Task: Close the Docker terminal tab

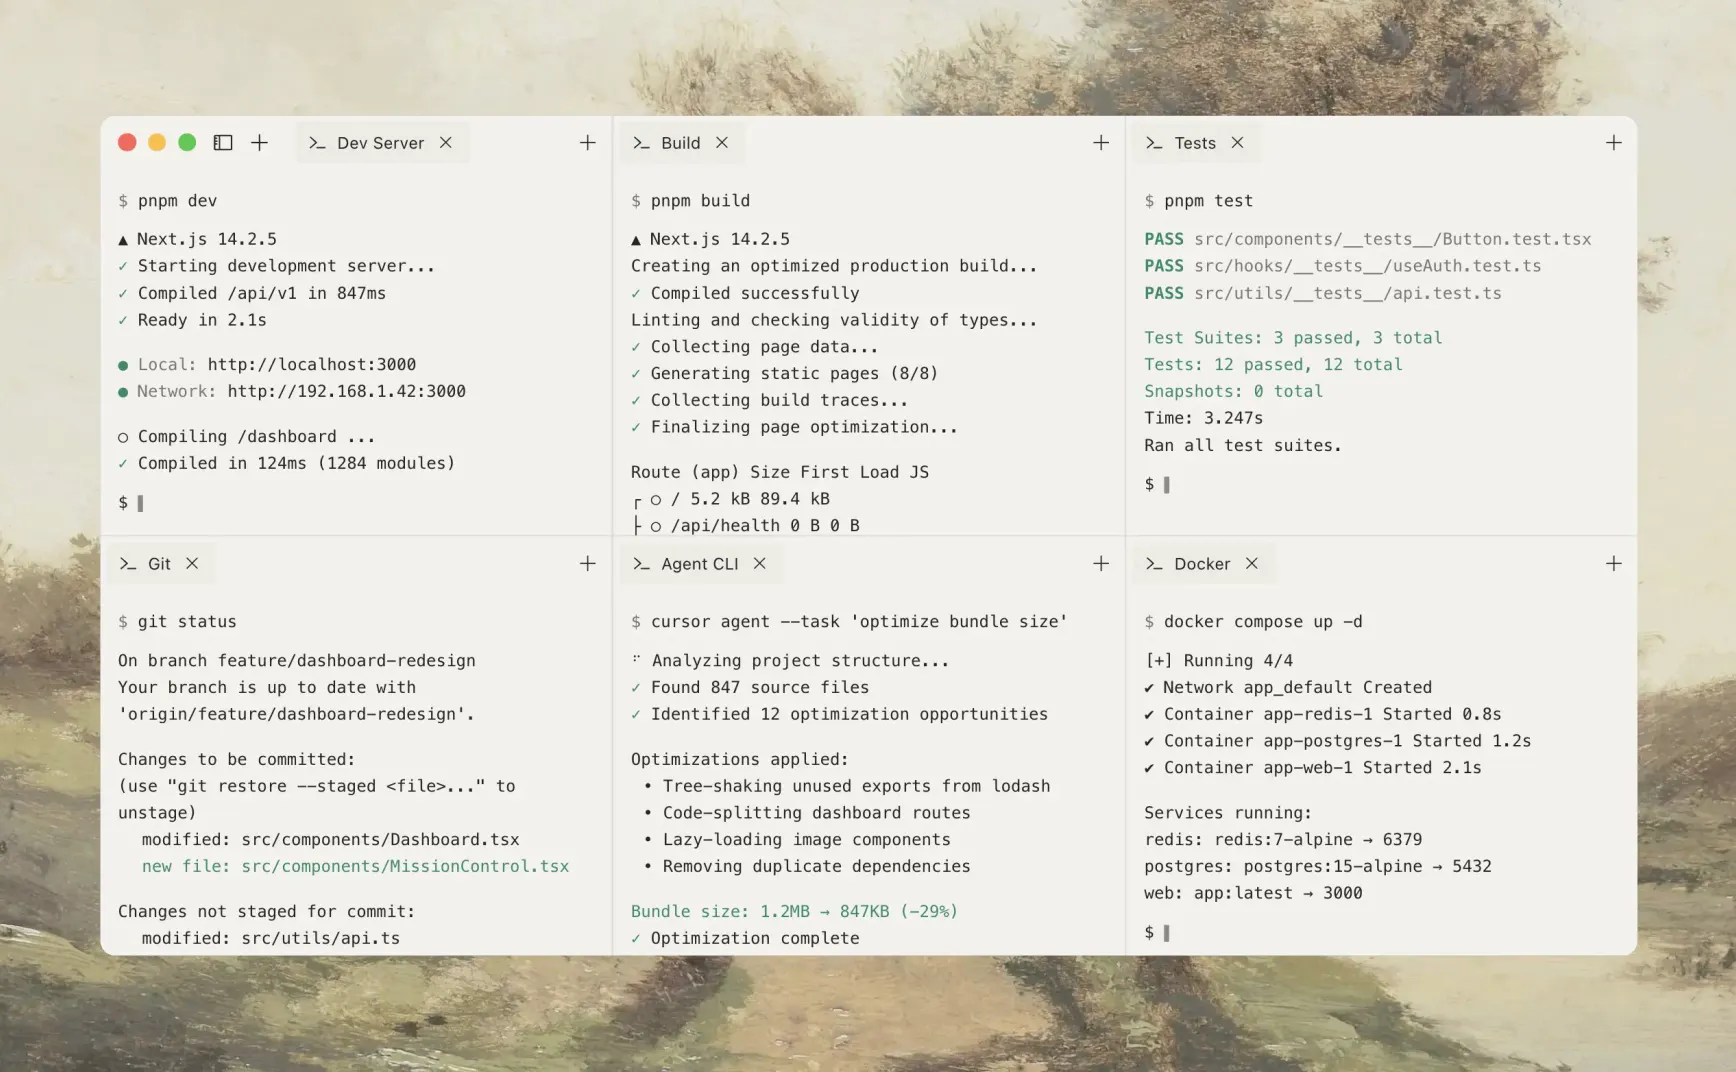Action: click(x=1251, y=564)
